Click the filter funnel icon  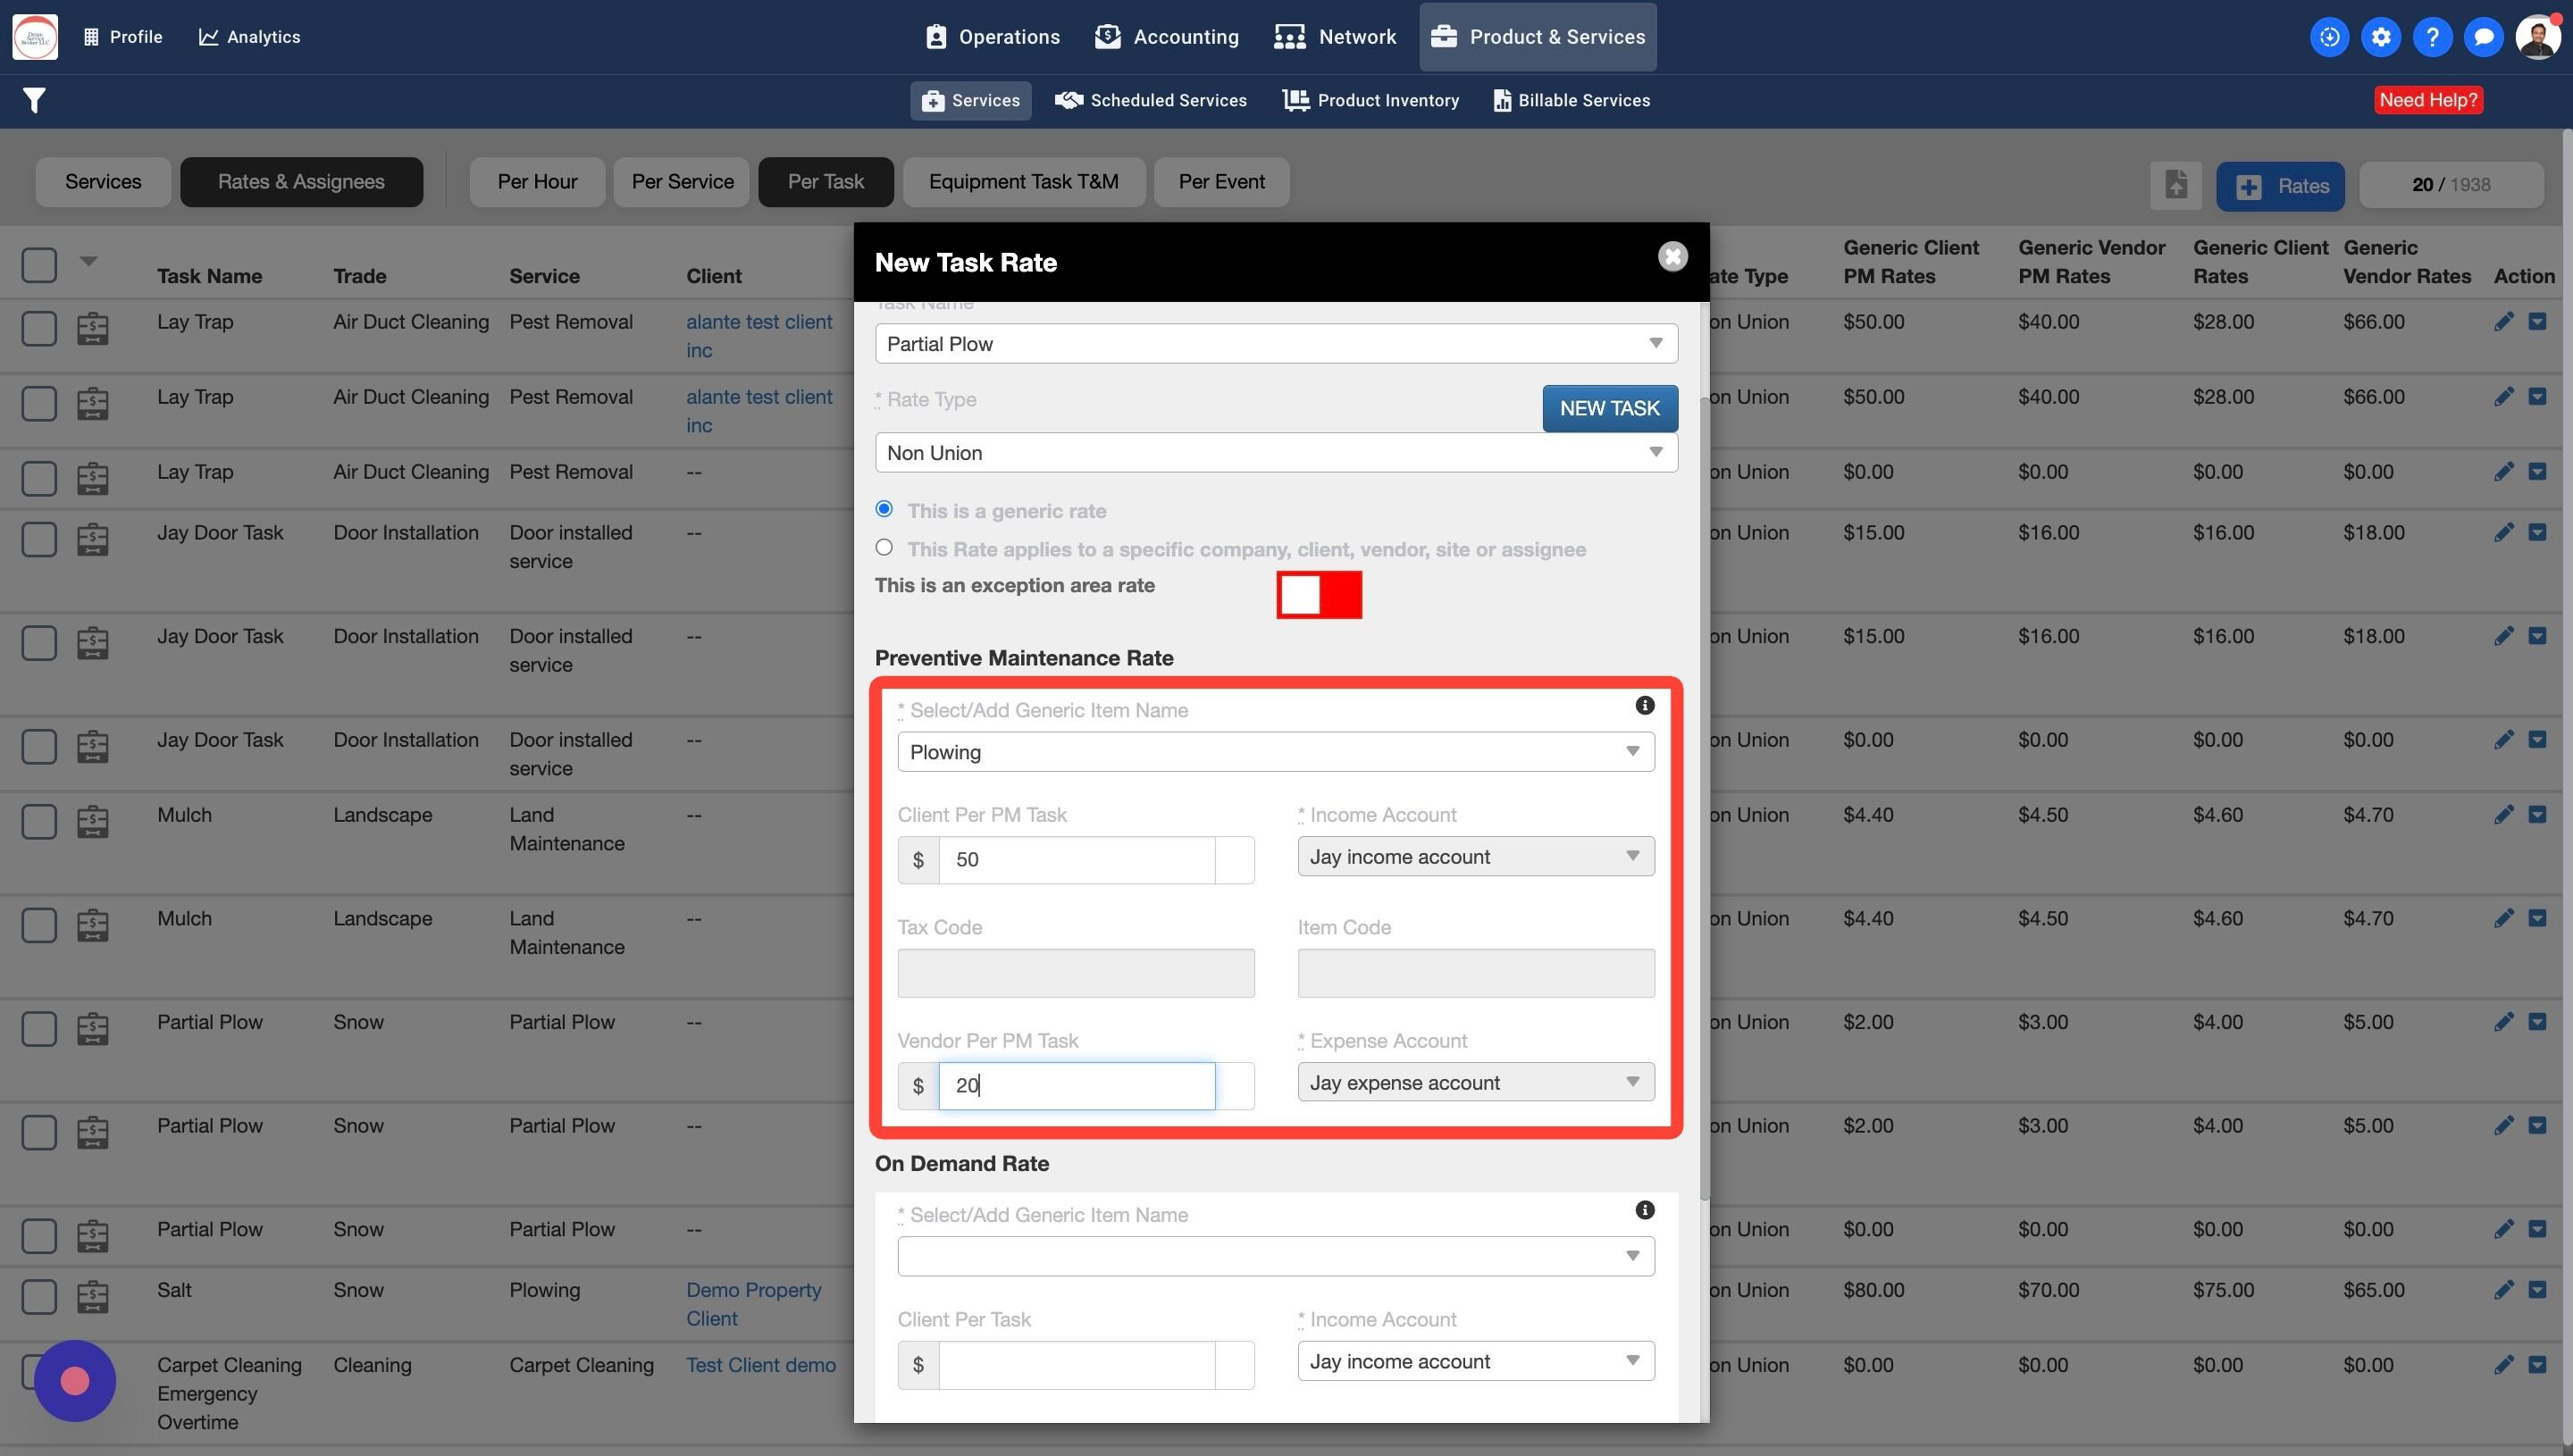click(x=34, y=100)
